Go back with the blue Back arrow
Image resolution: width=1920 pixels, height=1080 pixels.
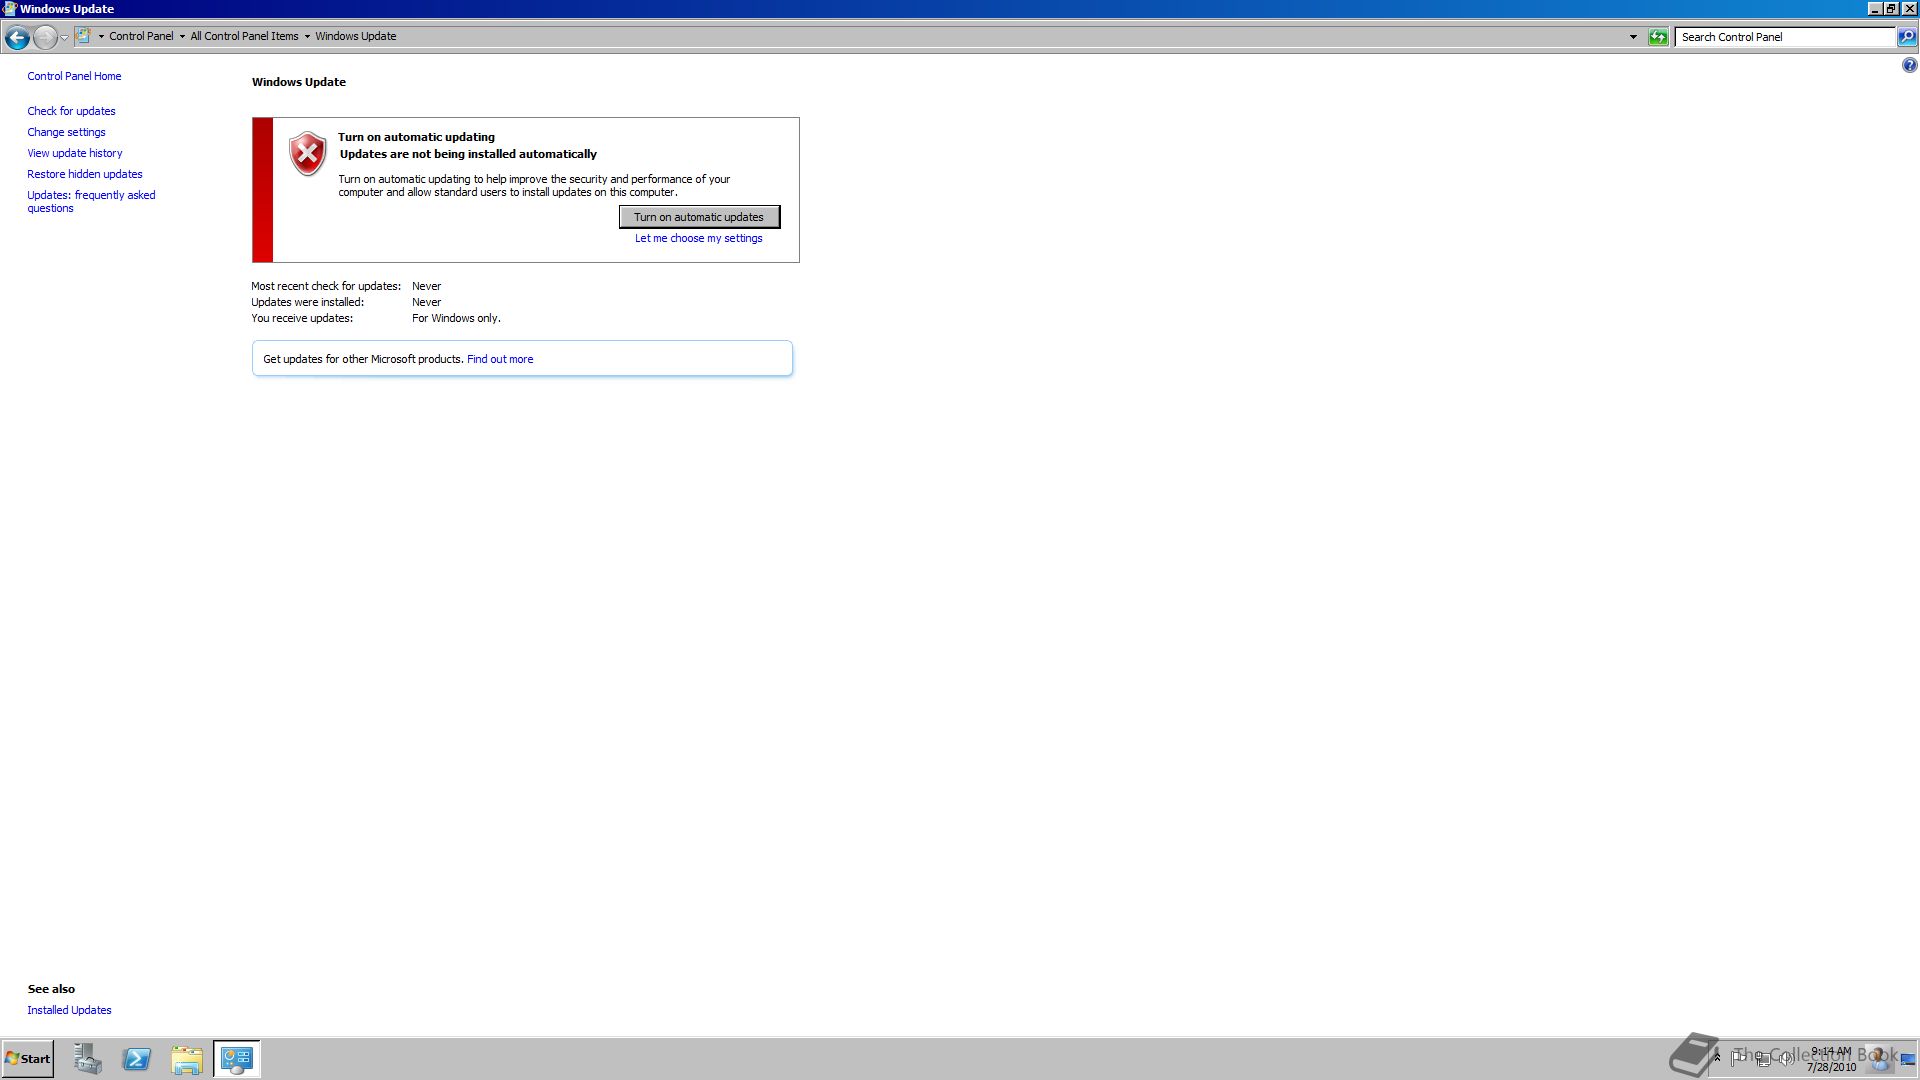point(17,37)
